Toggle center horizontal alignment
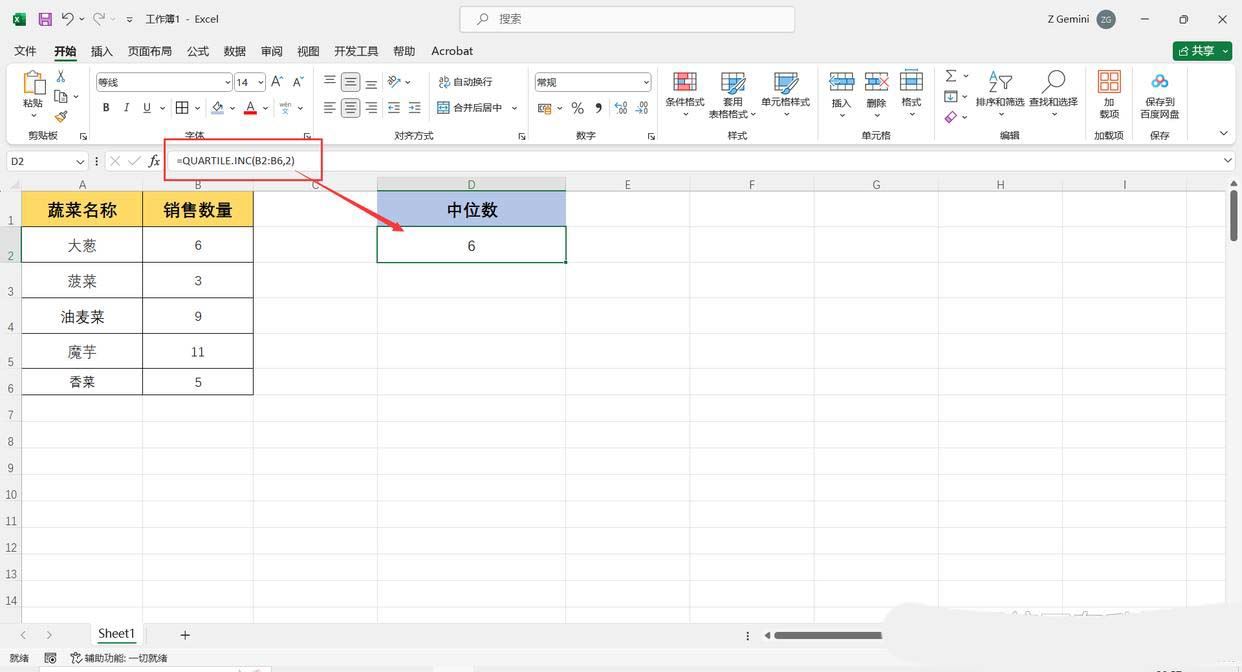Viewport: 1242px width, 672px height. click(x=350, y=108)
